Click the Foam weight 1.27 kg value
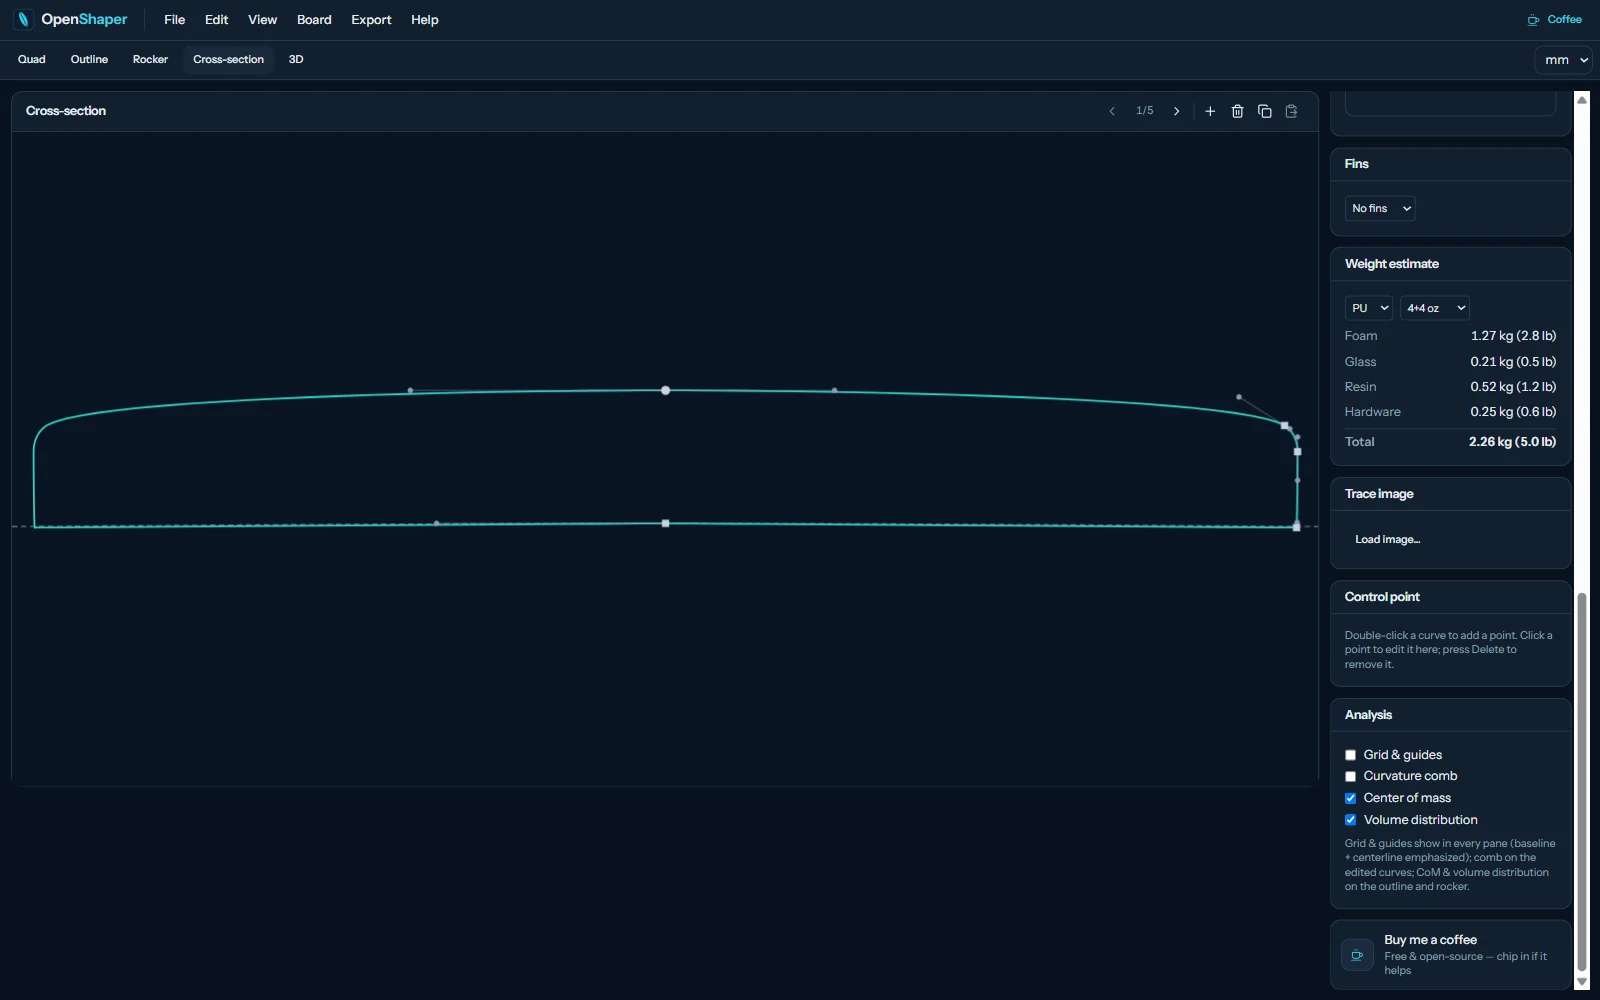Image resolution: width=1600 pixels, height=1000 pixels. tap(1513, 336)
